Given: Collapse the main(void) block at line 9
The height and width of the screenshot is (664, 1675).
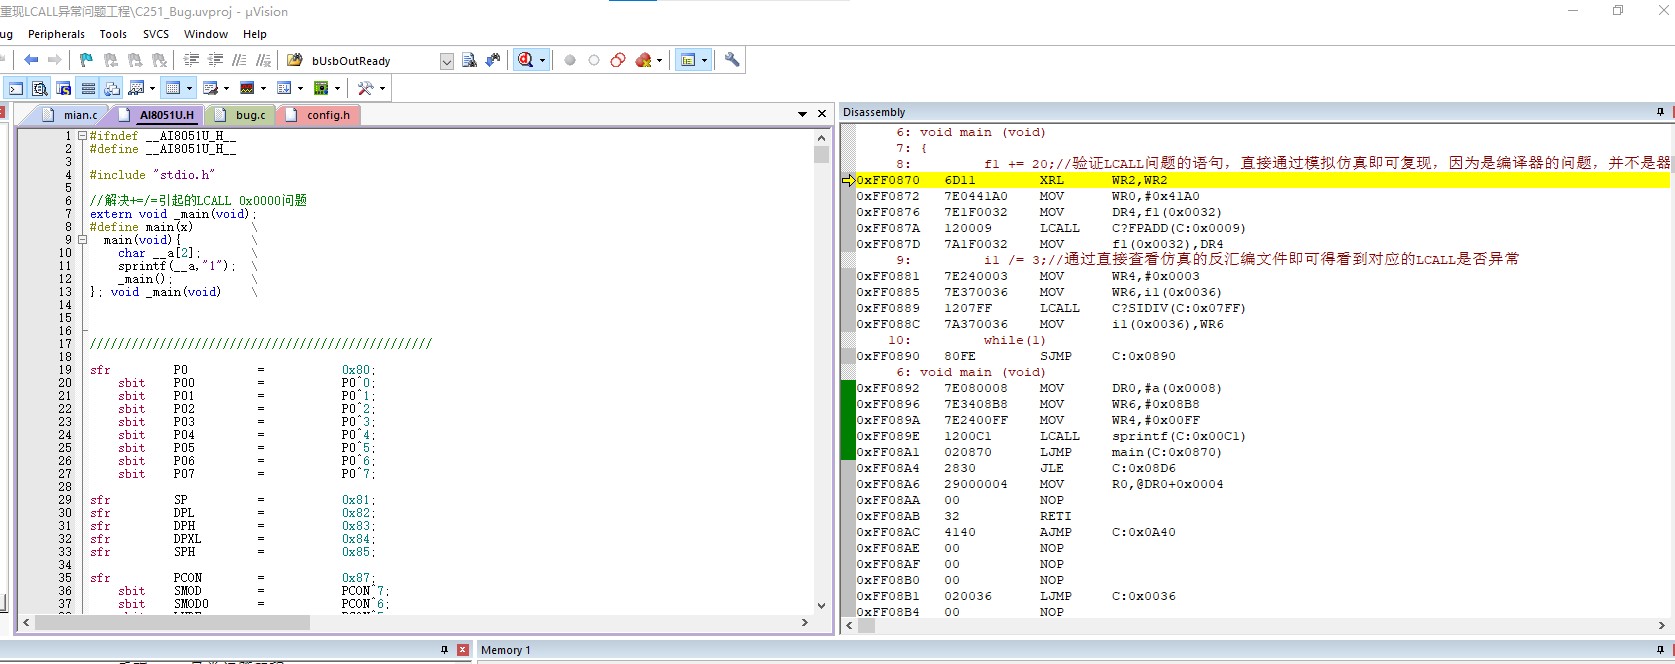Looking at the screenshot, I should pyautogui.click(x=82, y=240).
